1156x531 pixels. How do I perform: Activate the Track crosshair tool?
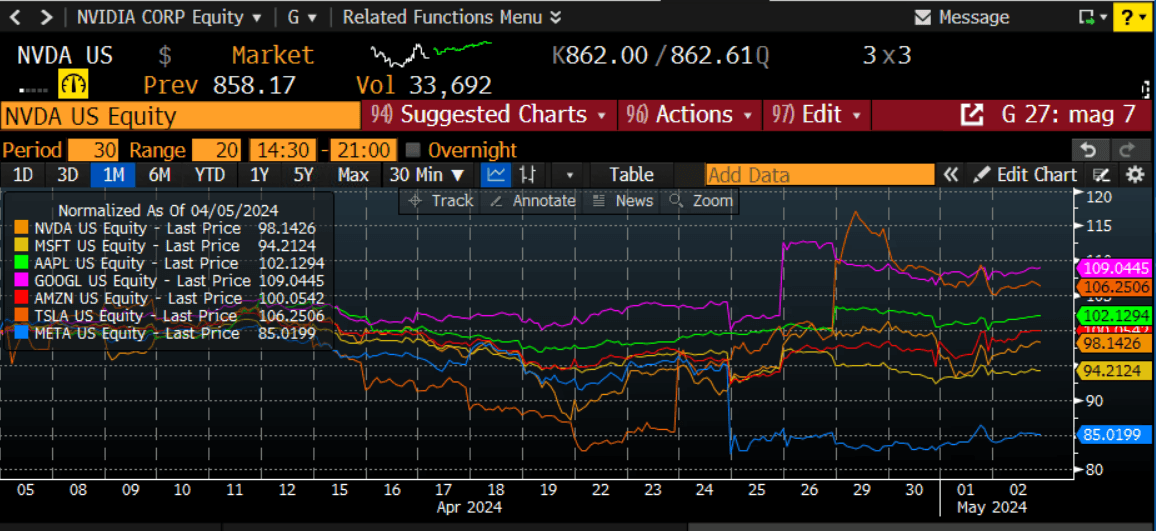click(438, 201)
